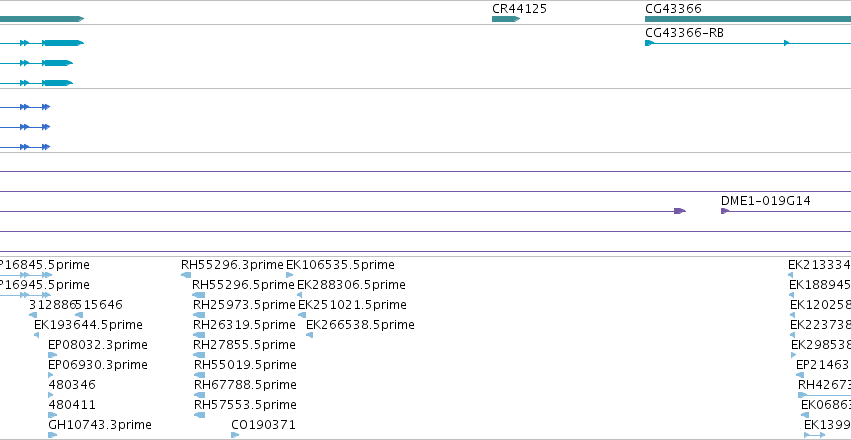The image size is (851, 440).
Task: Click the GH10743.3prime EST marker
Action: 52,435
